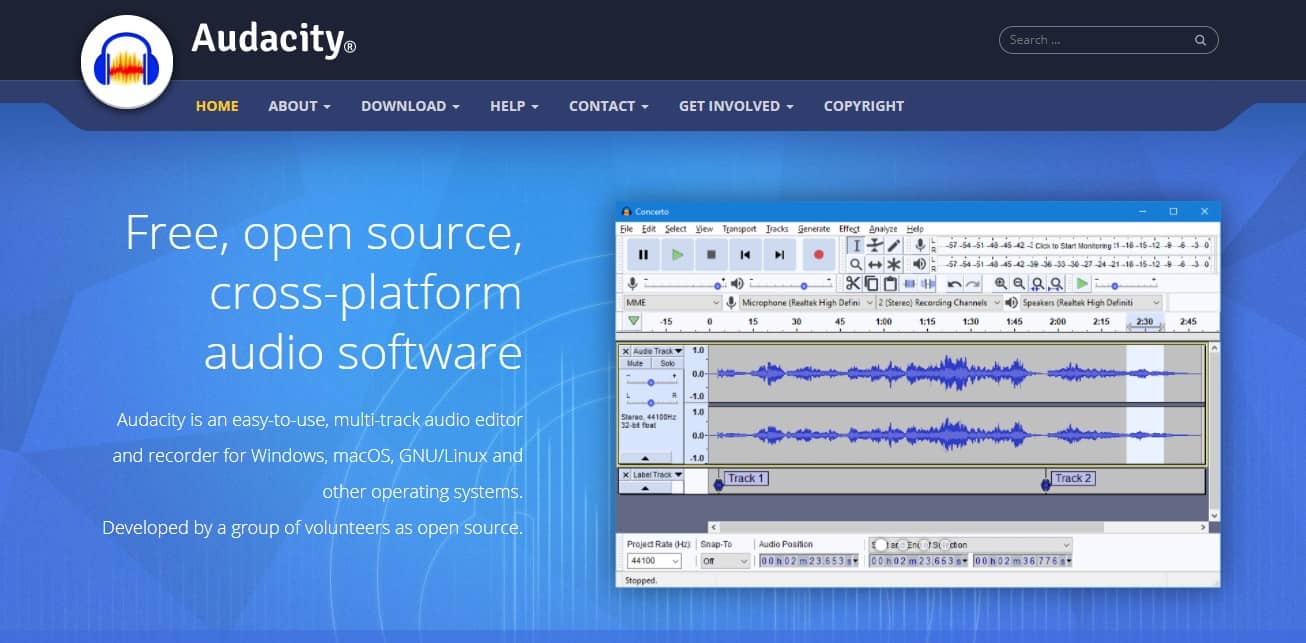Stop playback with the Stop button
Screen dimensions: 1306x643
point(711,255)
